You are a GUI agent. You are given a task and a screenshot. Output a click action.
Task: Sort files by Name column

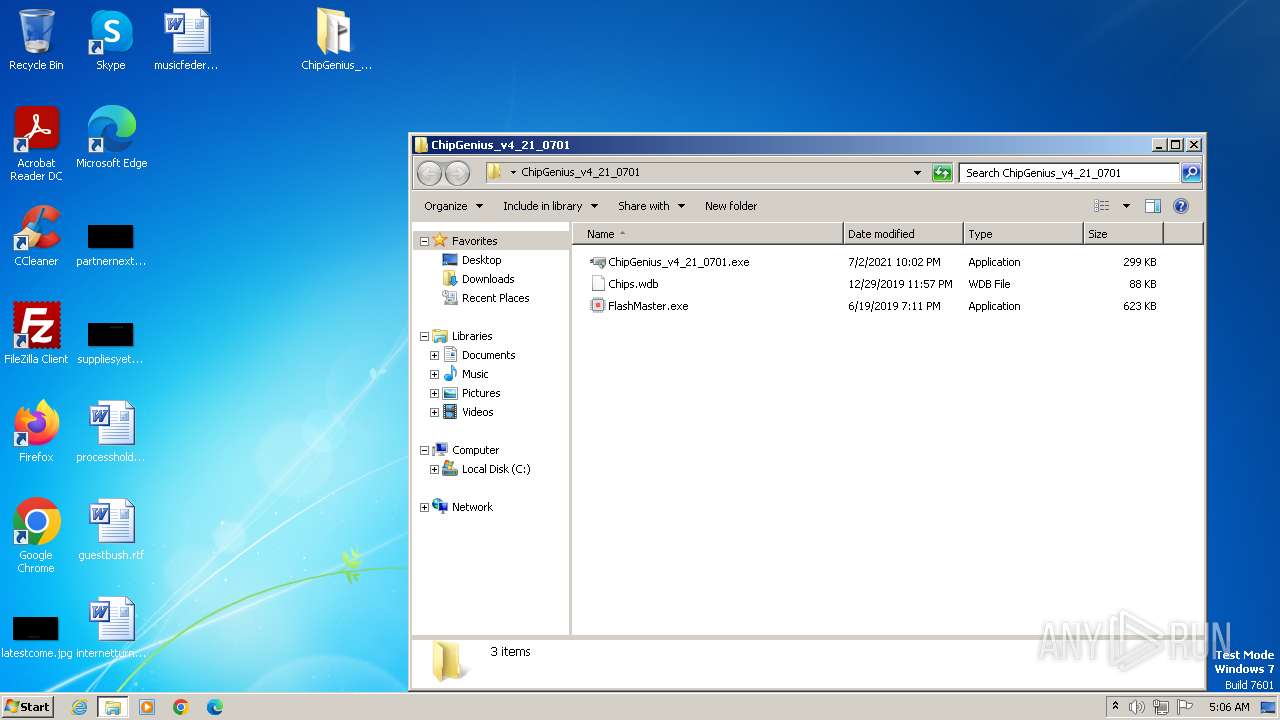pyautogui.click(x=707, y=234)
